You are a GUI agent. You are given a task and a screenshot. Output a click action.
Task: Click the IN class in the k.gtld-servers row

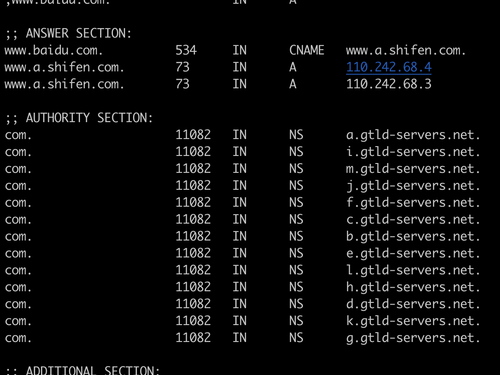pos(240,321)
